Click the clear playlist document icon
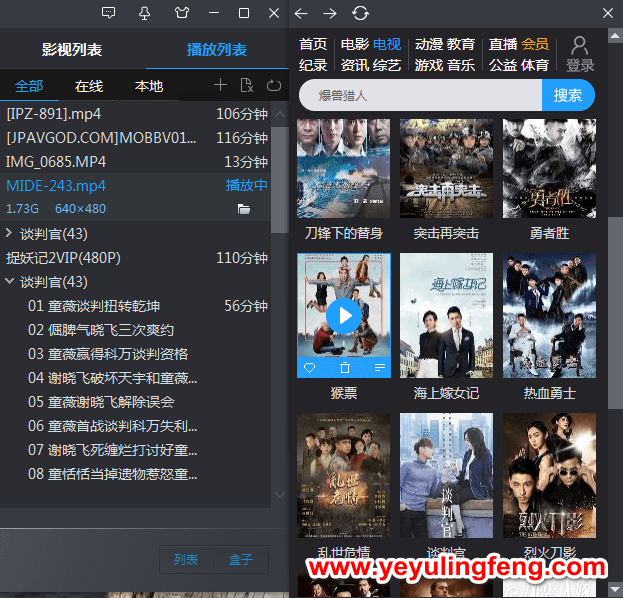Image resolution: width=623 pixels, height=598 pixels. [x=246, y=85]
